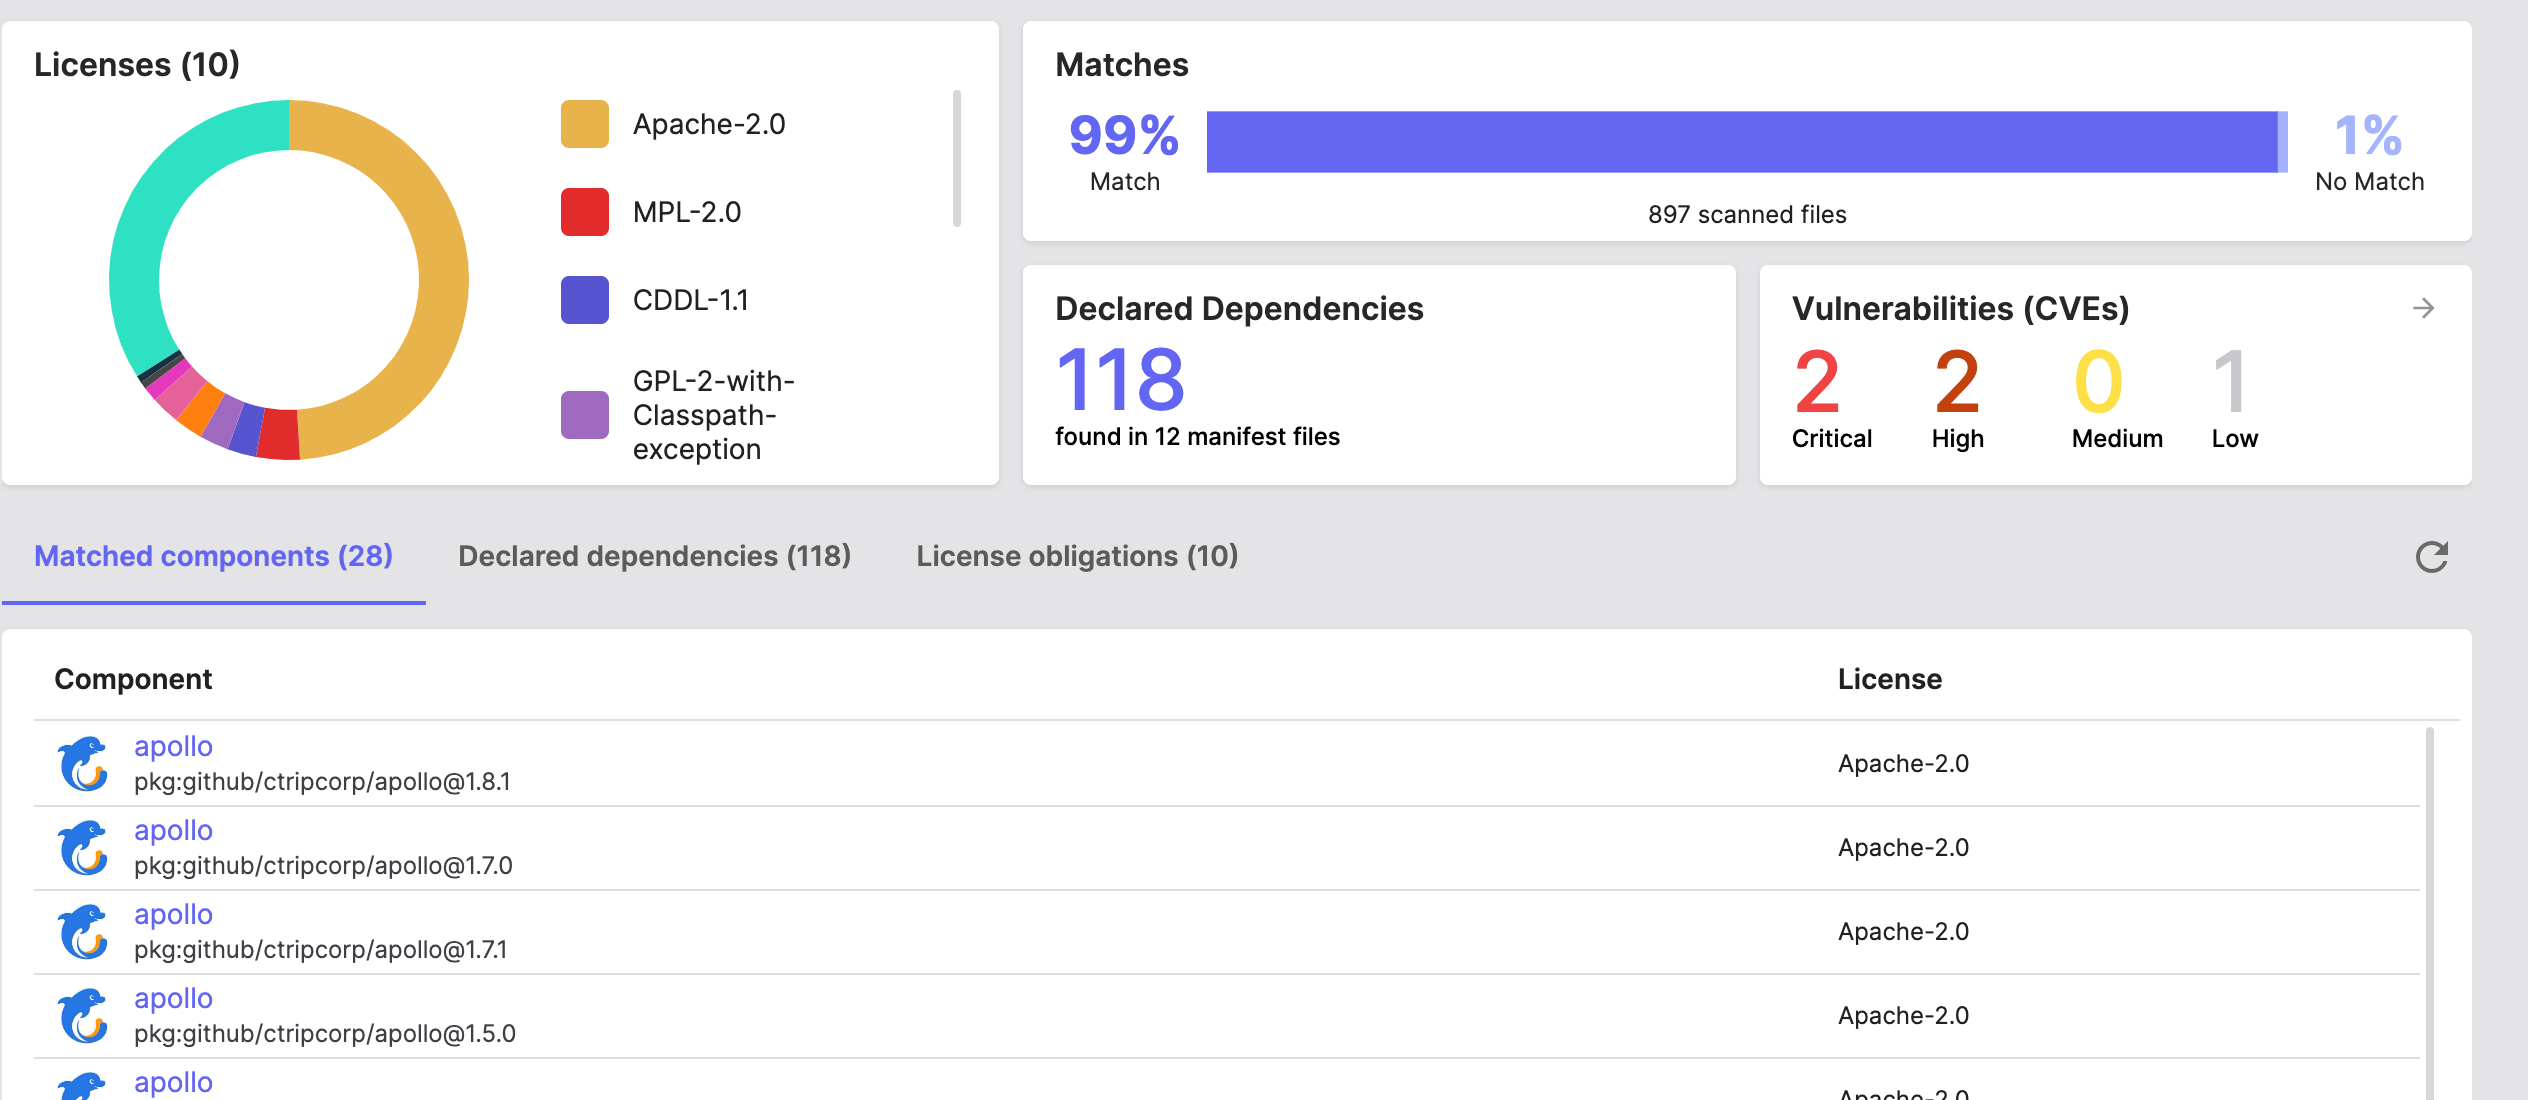Switch to License obligations (10) tab
The image size is (2528, 1100).
1077,556
